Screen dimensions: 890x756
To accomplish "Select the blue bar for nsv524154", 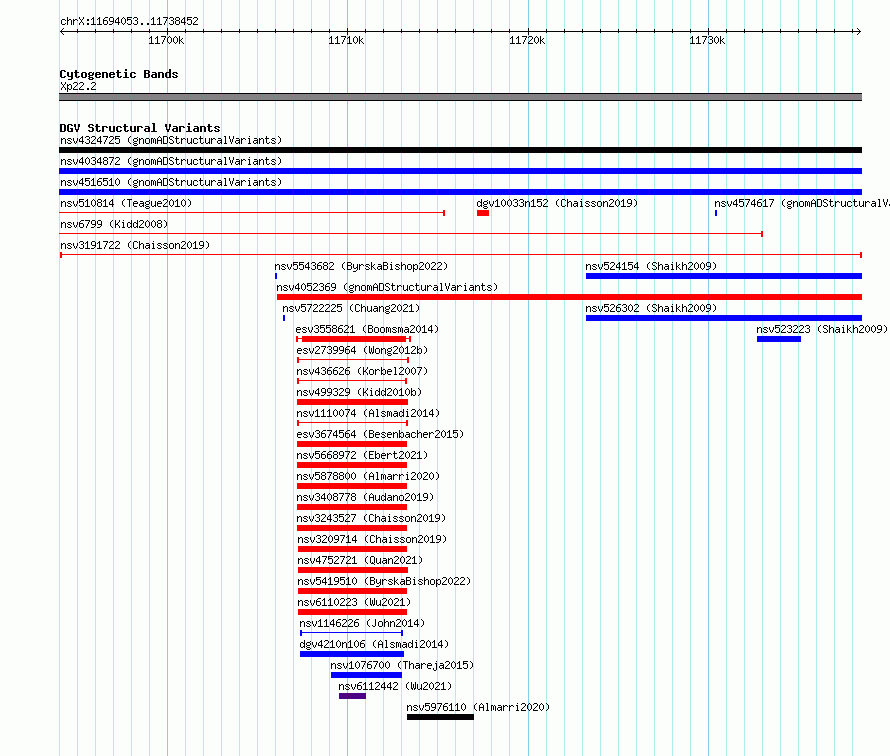I will 724,276.
